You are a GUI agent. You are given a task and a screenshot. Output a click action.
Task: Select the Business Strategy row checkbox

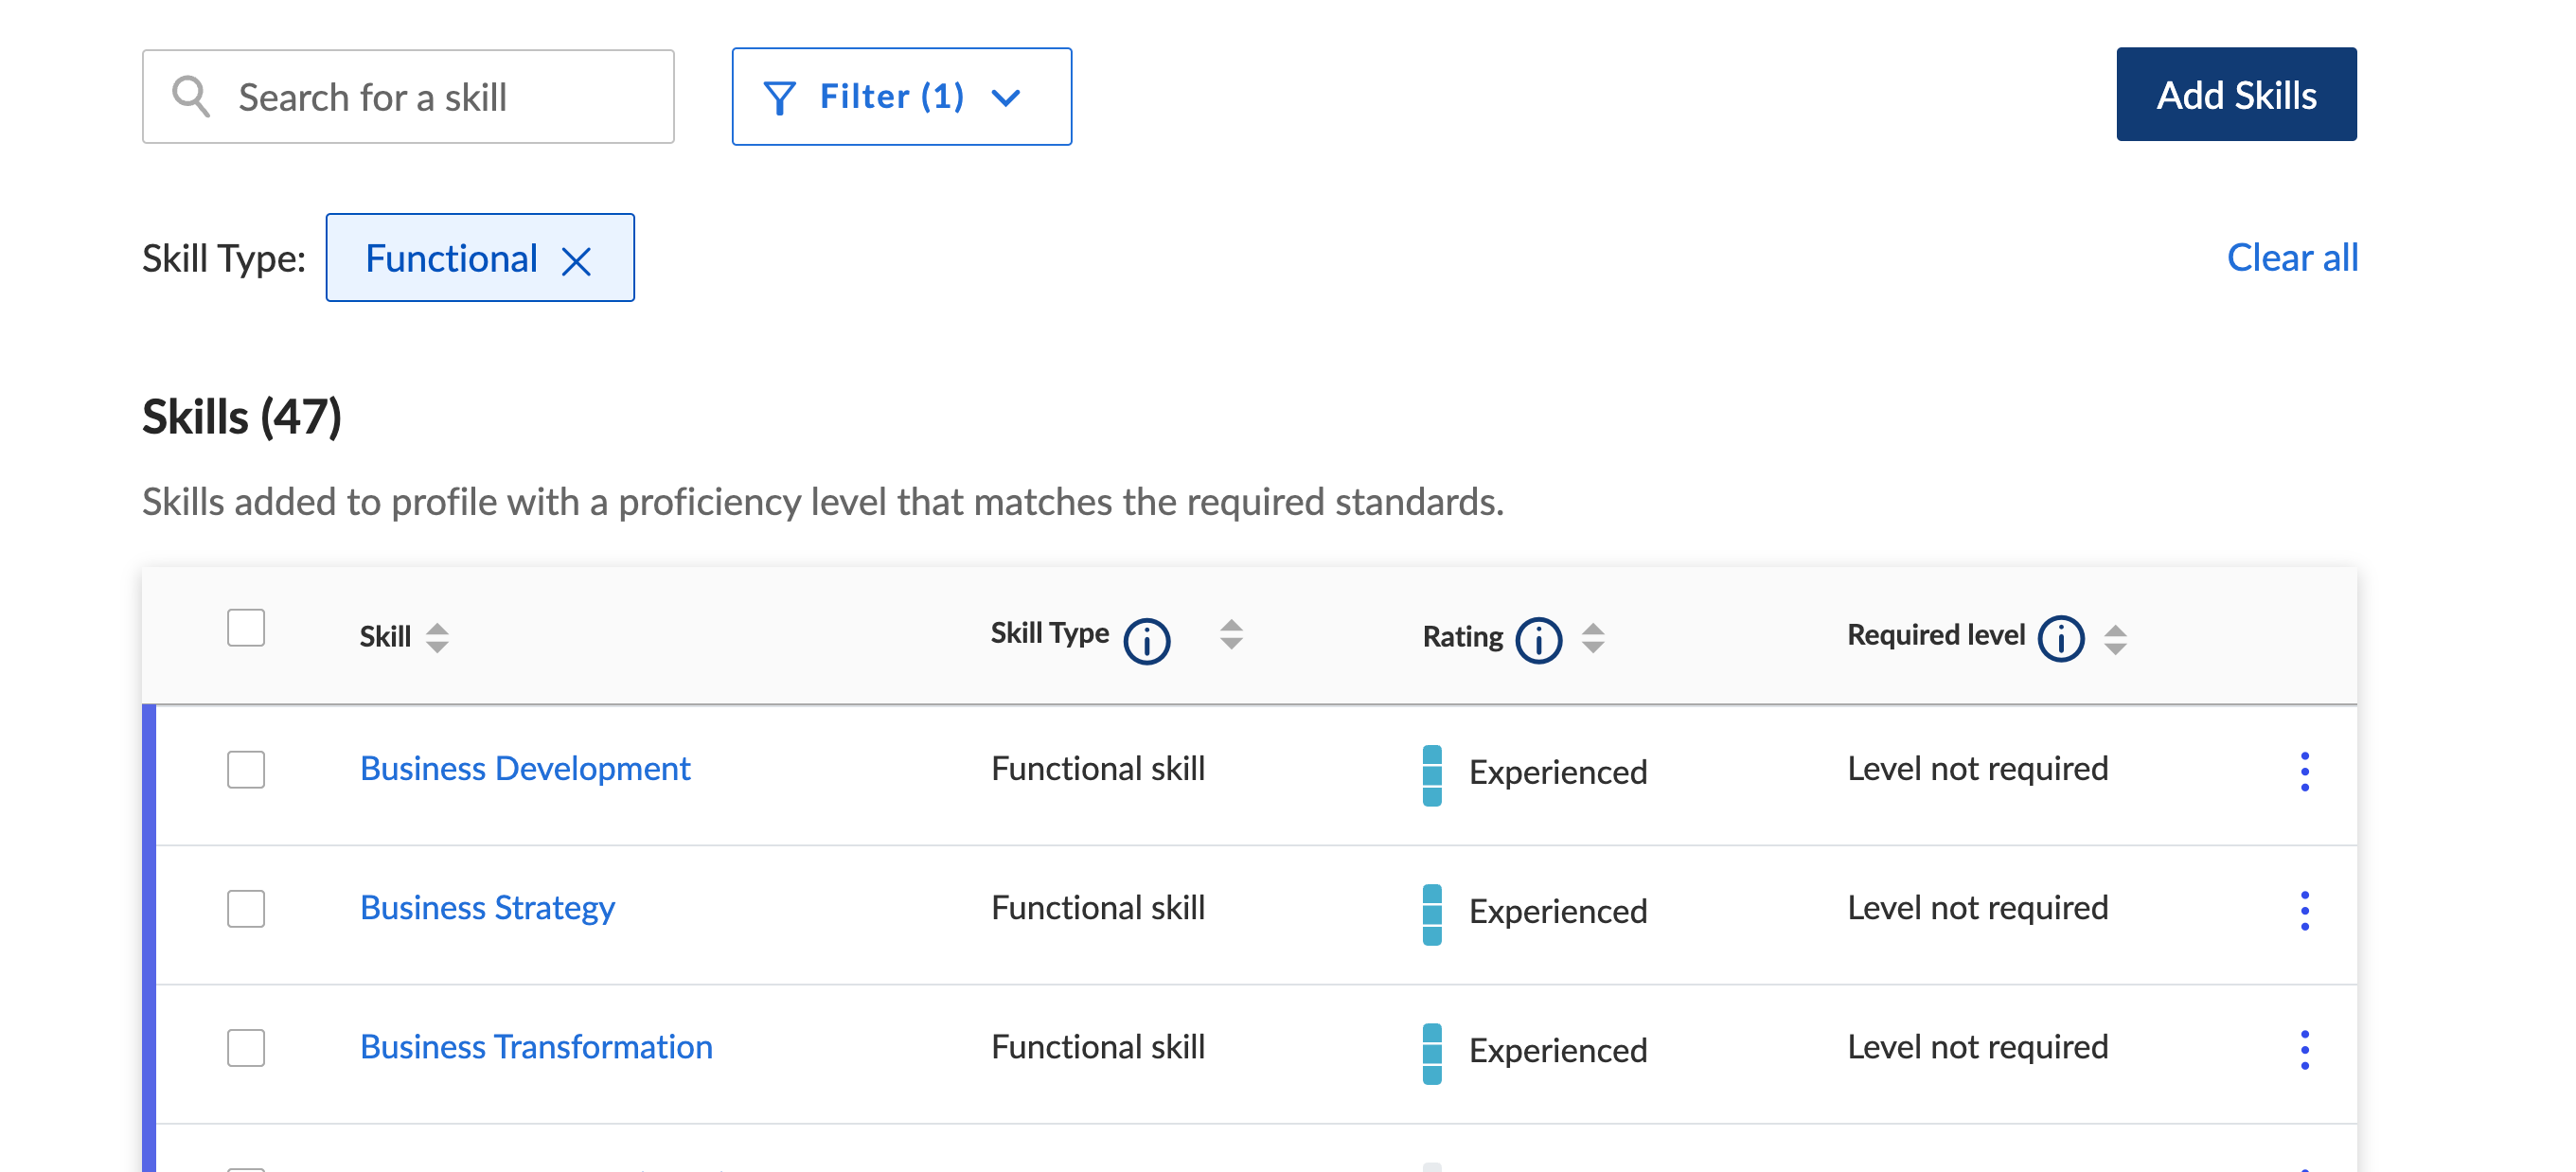pyautogui.click(x=246, y=908)
